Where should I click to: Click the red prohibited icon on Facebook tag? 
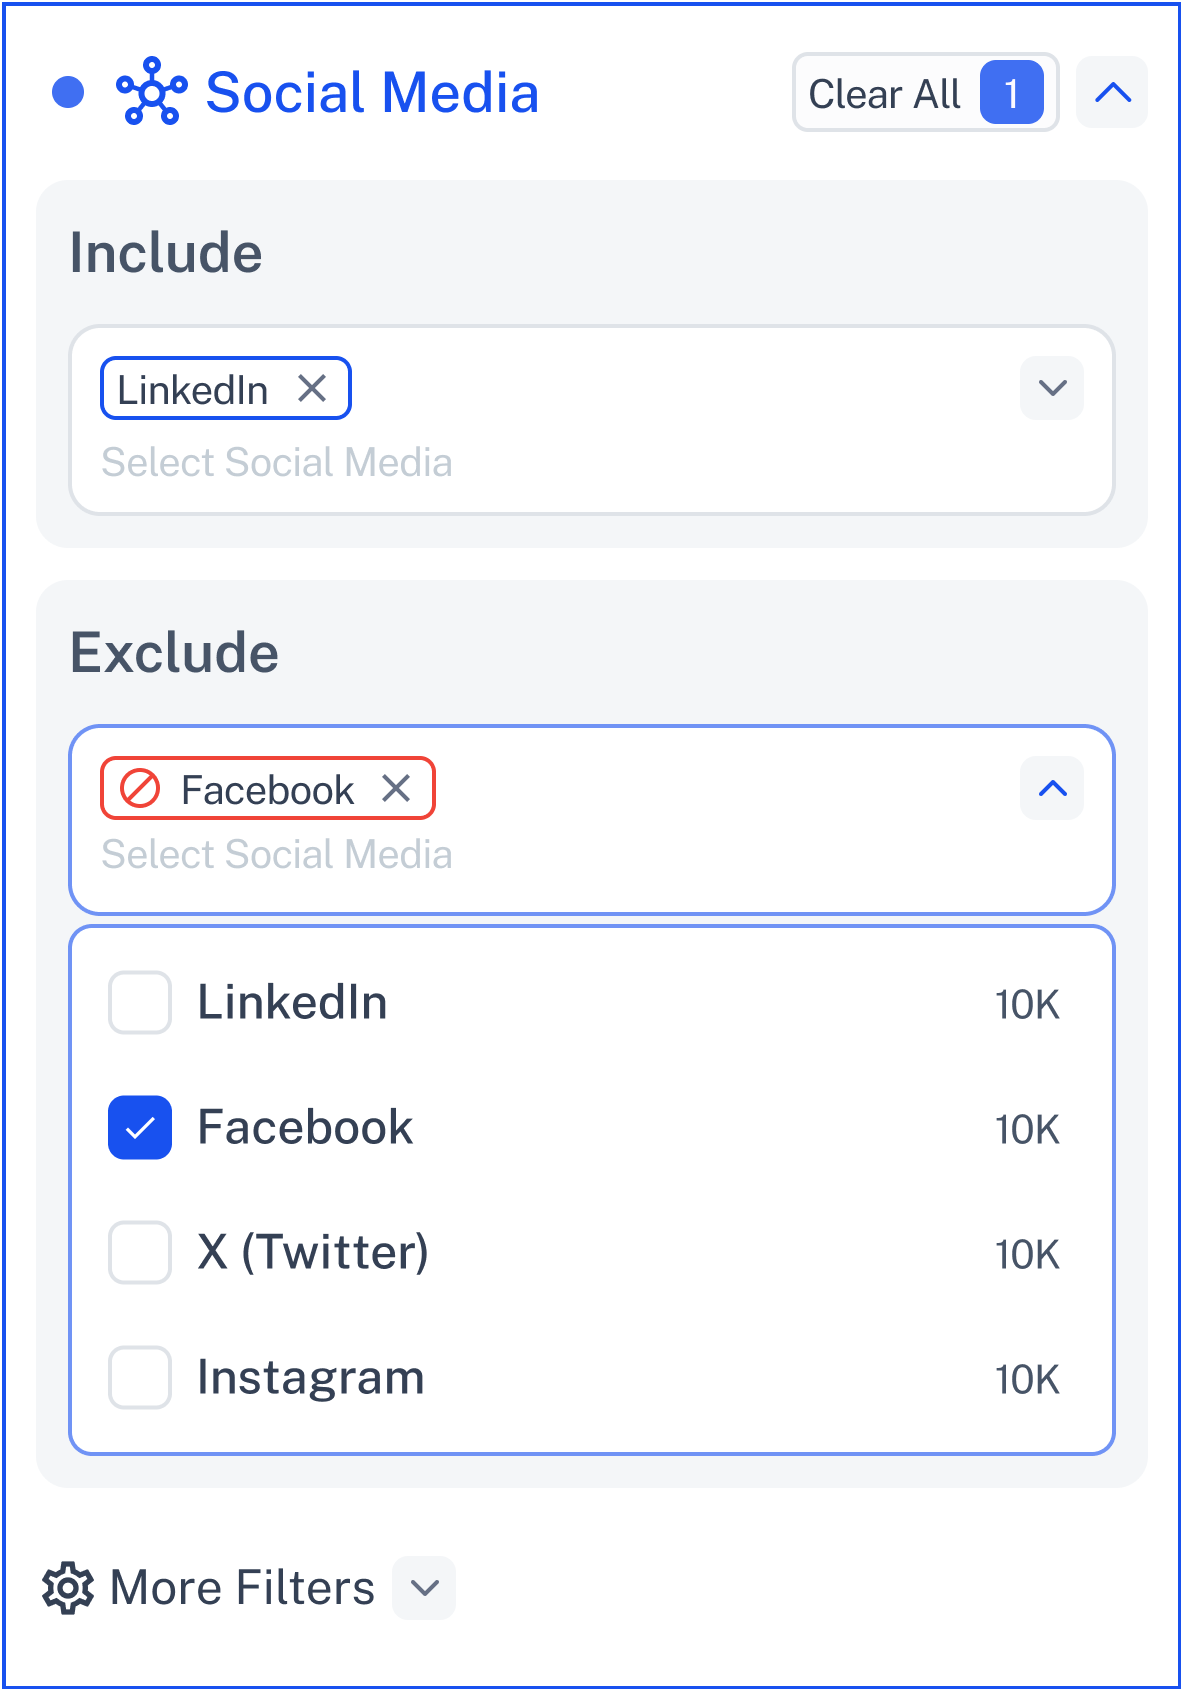(x=140, y=788)
